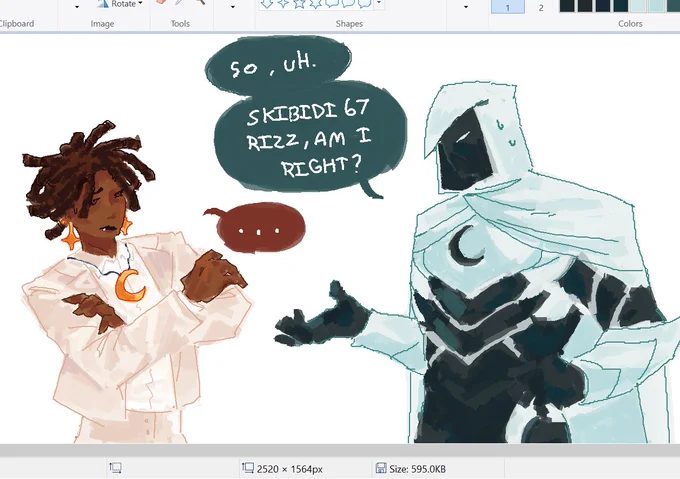
Task: Click the 'Shapes' group label
Action: click(x=349, y=24)
